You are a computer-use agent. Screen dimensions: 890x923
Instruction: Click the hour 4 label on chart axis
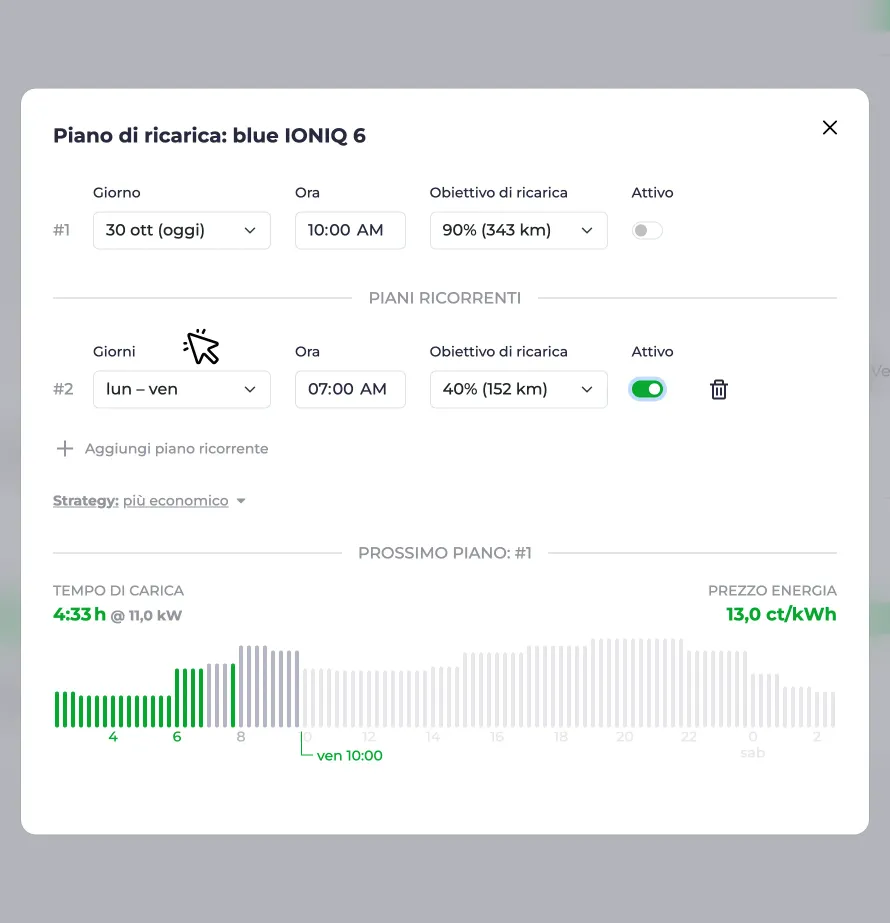[113, 737]
